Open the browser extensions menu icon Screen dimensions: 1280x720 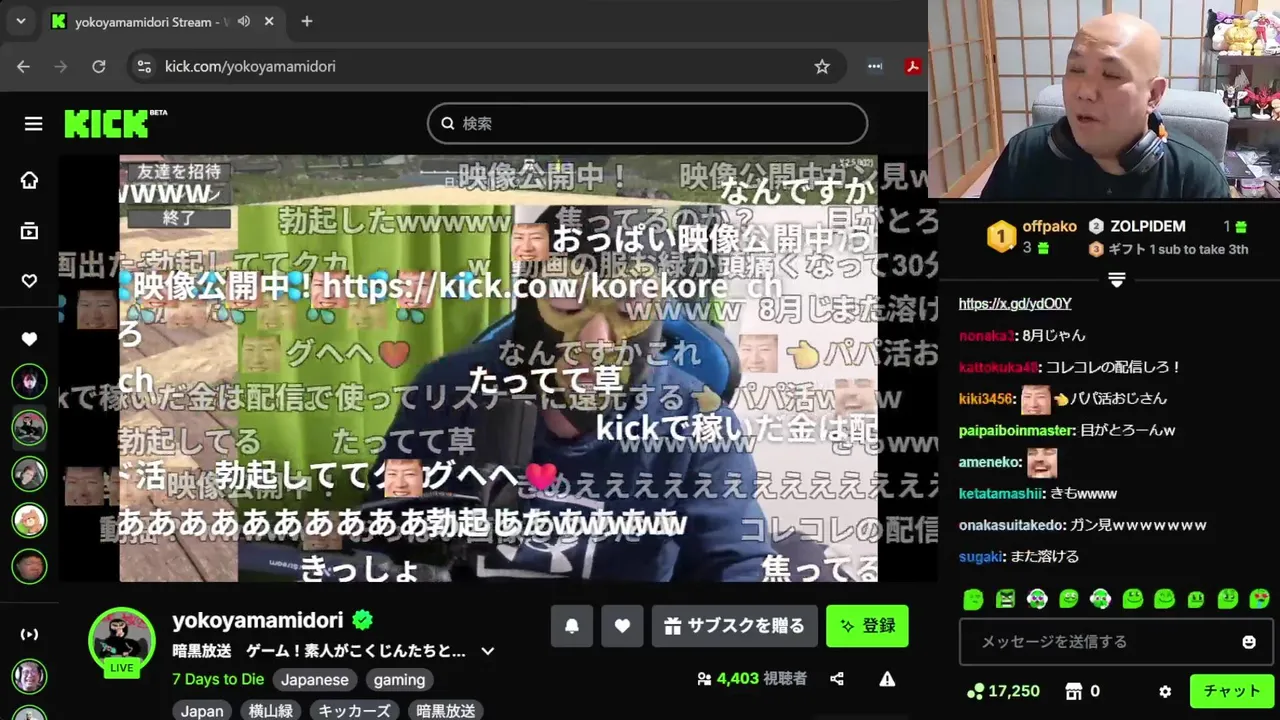coord(875,66)
